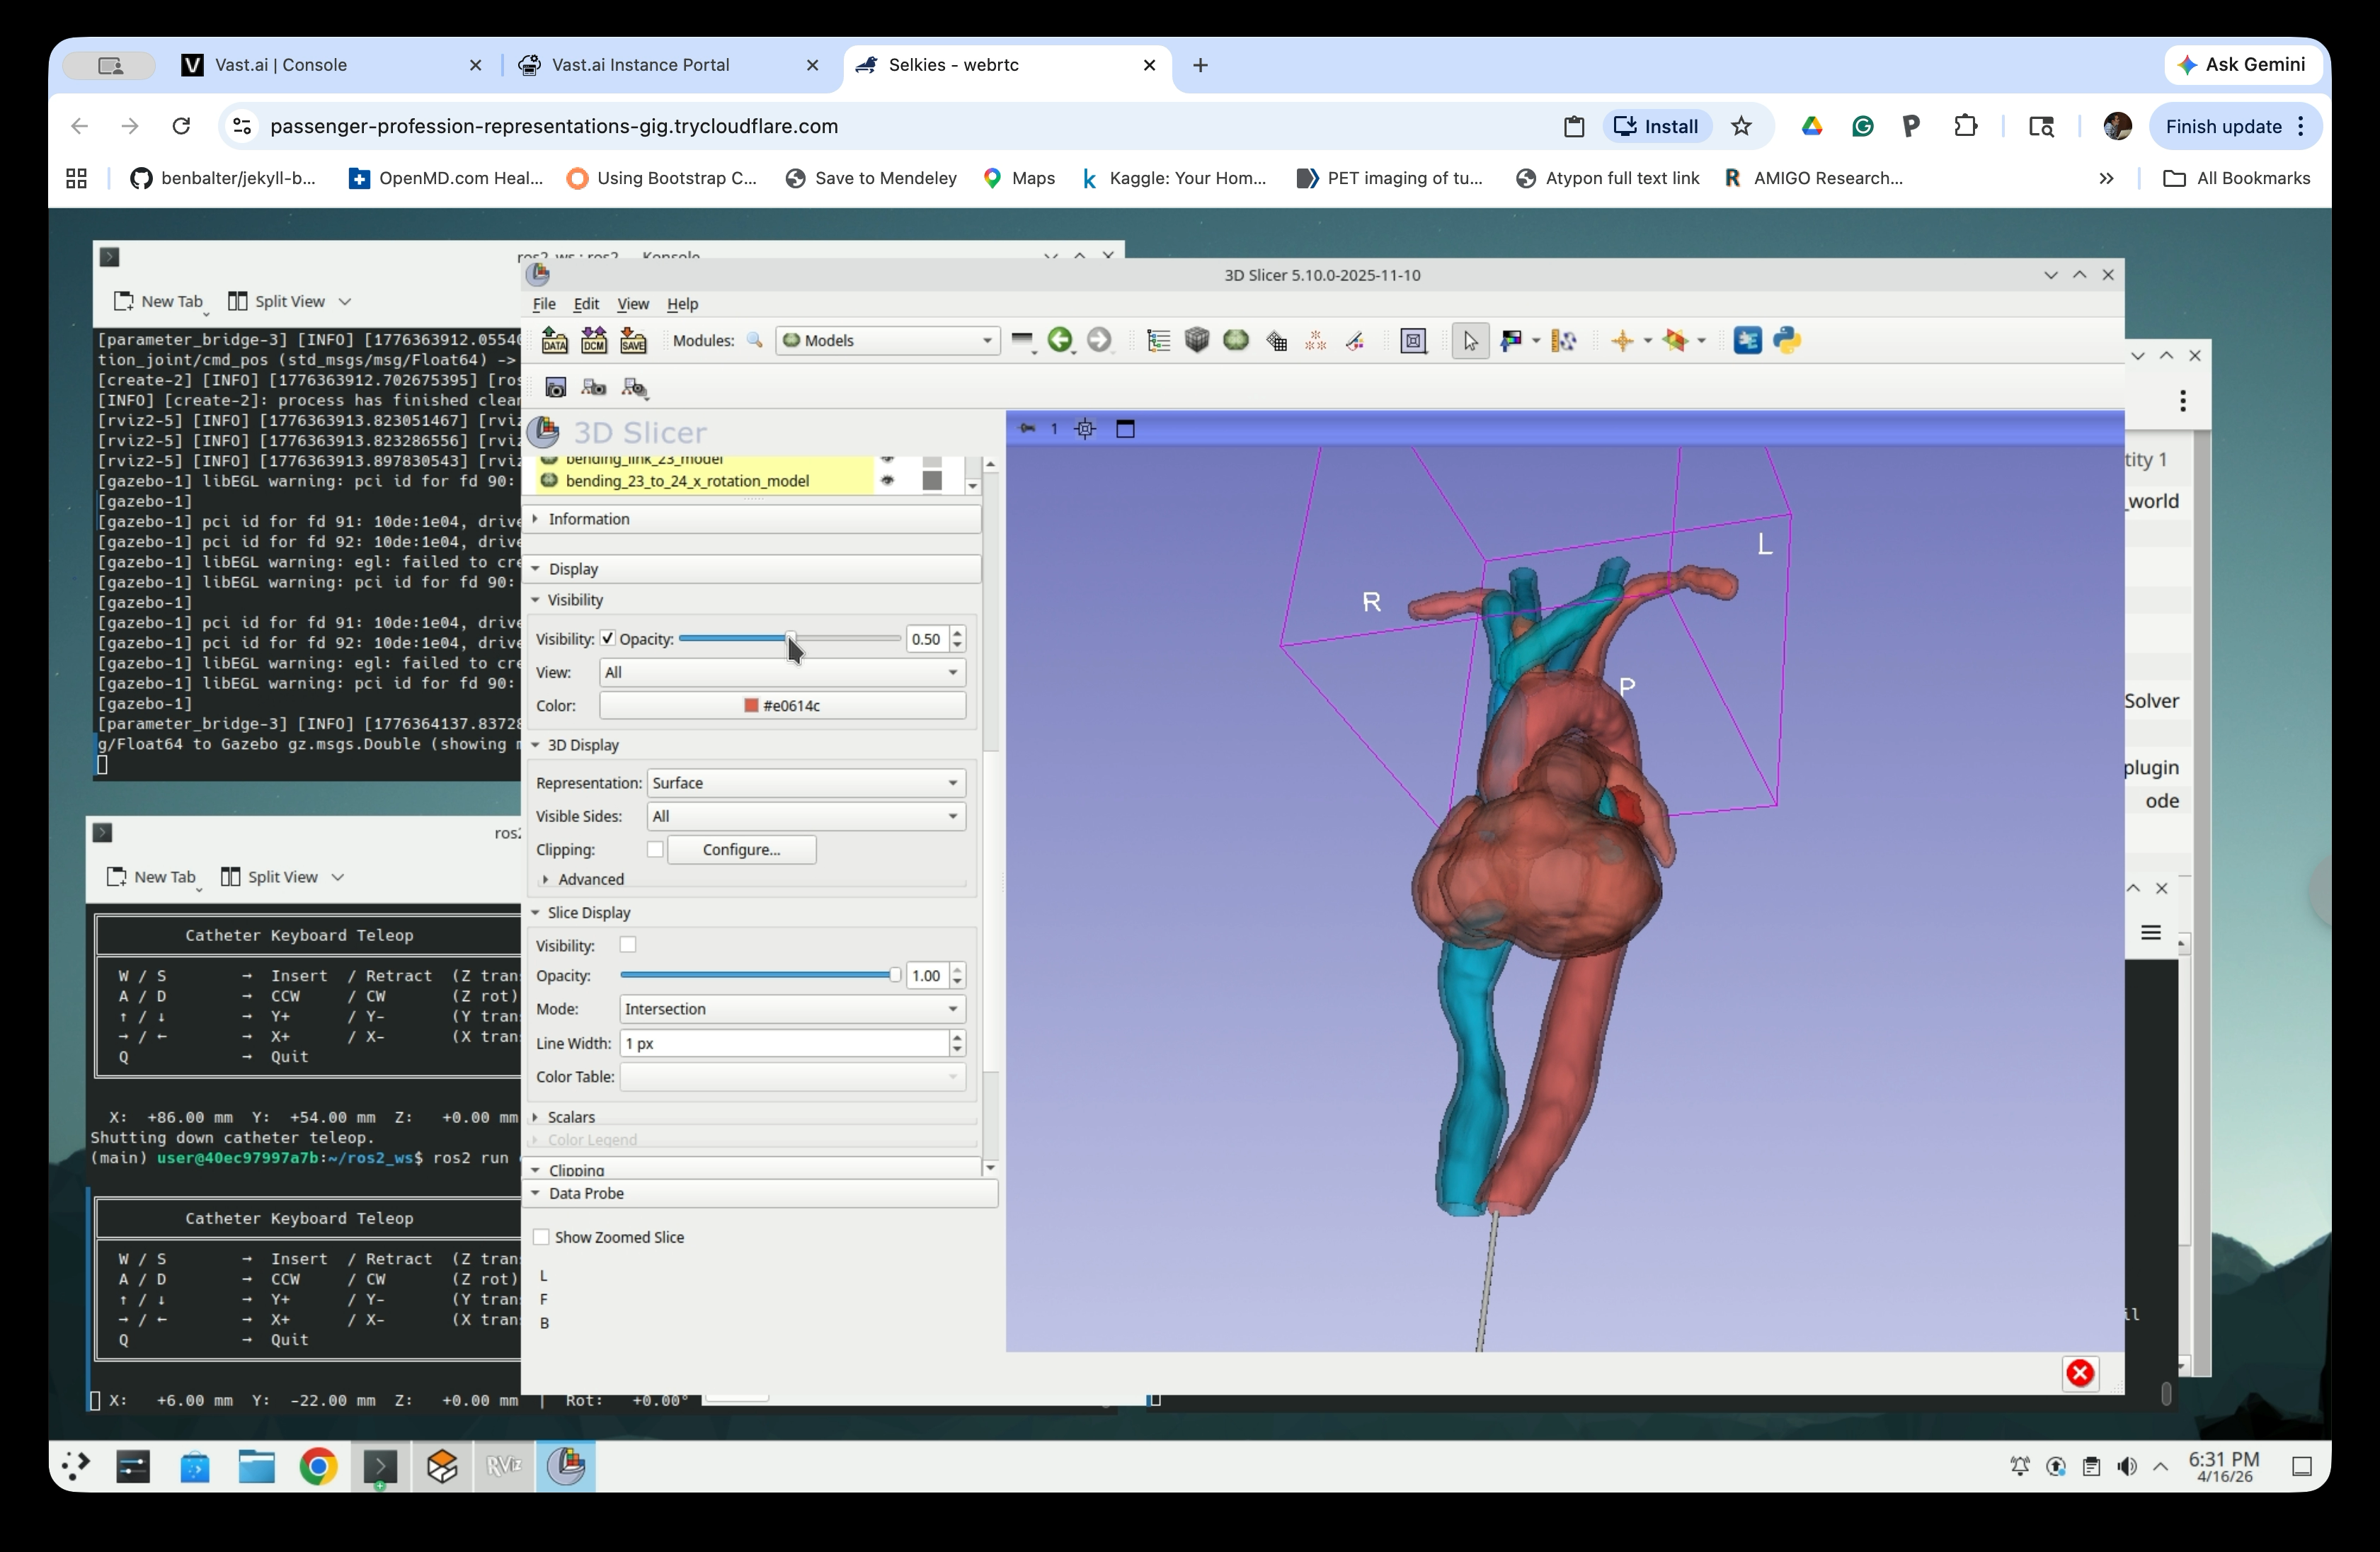Viewport: 2380px width, 1552px height.
Task: Open the DICOM module via DCM toolbar icon
Action: coord(593,340)
